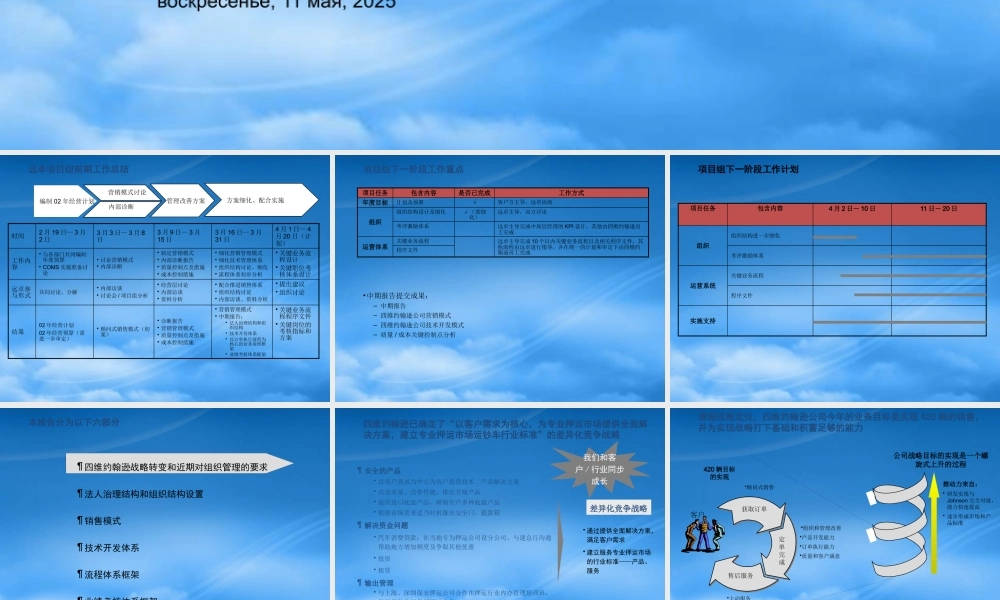
Task: Click the spiral ribbon graphic
Action: [899, 527]
